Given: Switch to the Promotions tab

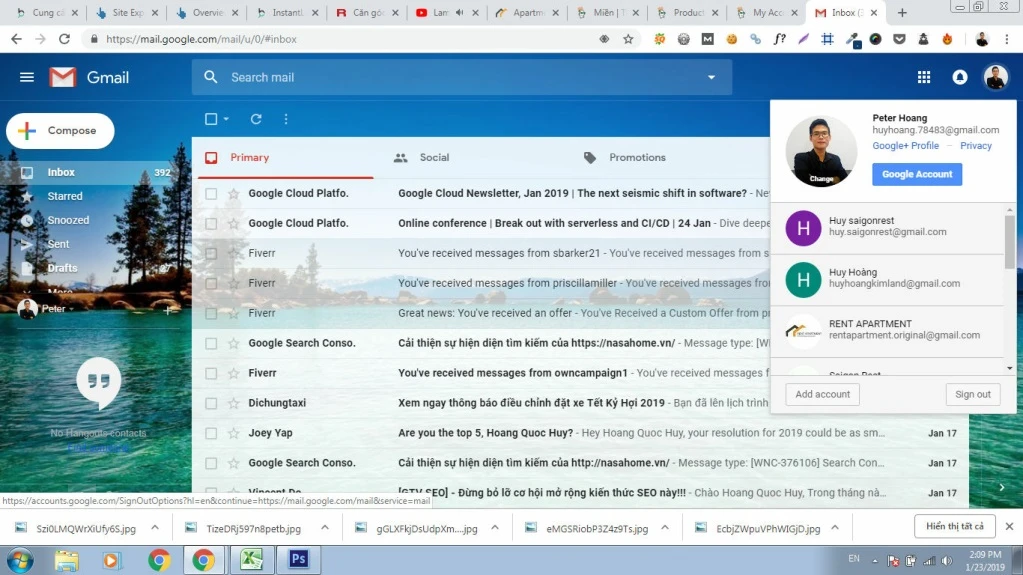Looking at the screenshot, I should click(x=636, y=158).
